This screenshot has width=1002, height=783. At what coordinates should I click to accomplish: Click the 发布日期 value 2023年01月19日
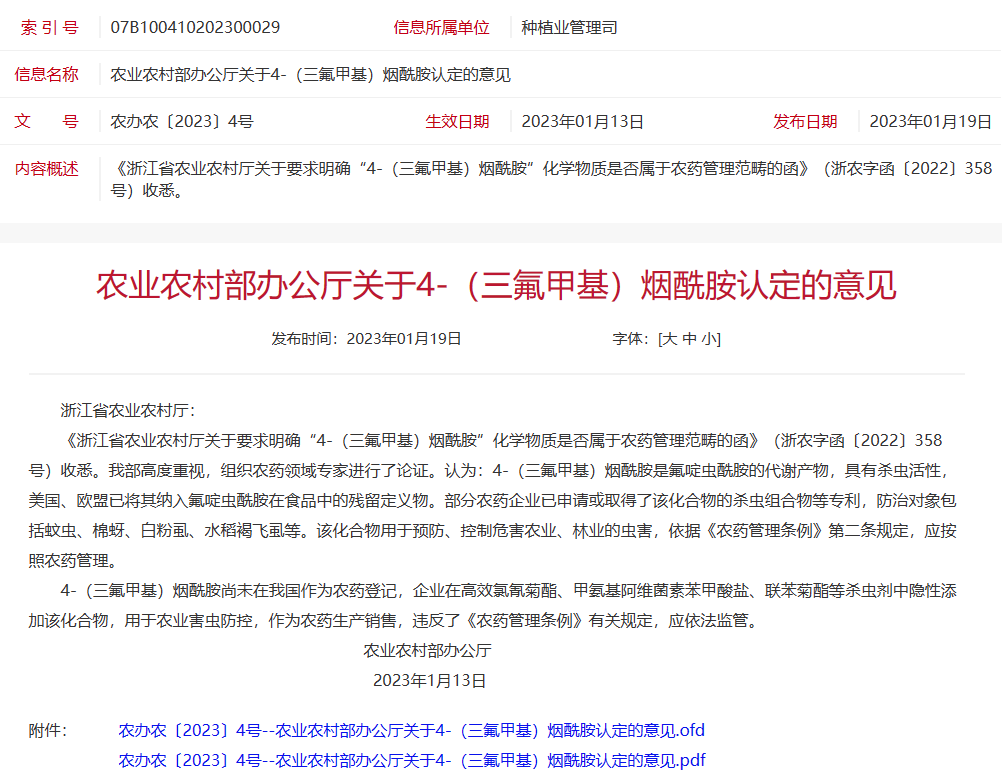(x=929, y=122)
